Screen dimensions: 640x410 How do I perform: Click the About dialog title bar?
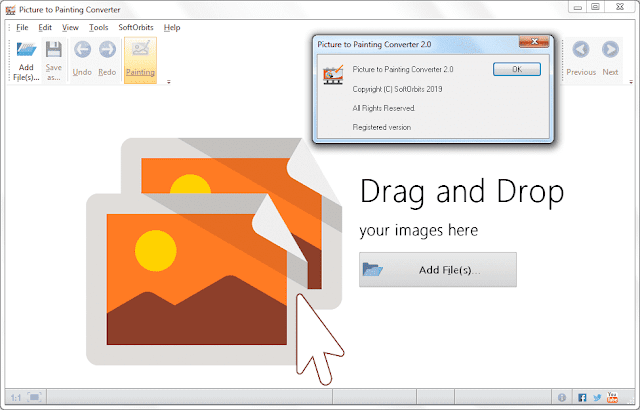coord(416,44)
